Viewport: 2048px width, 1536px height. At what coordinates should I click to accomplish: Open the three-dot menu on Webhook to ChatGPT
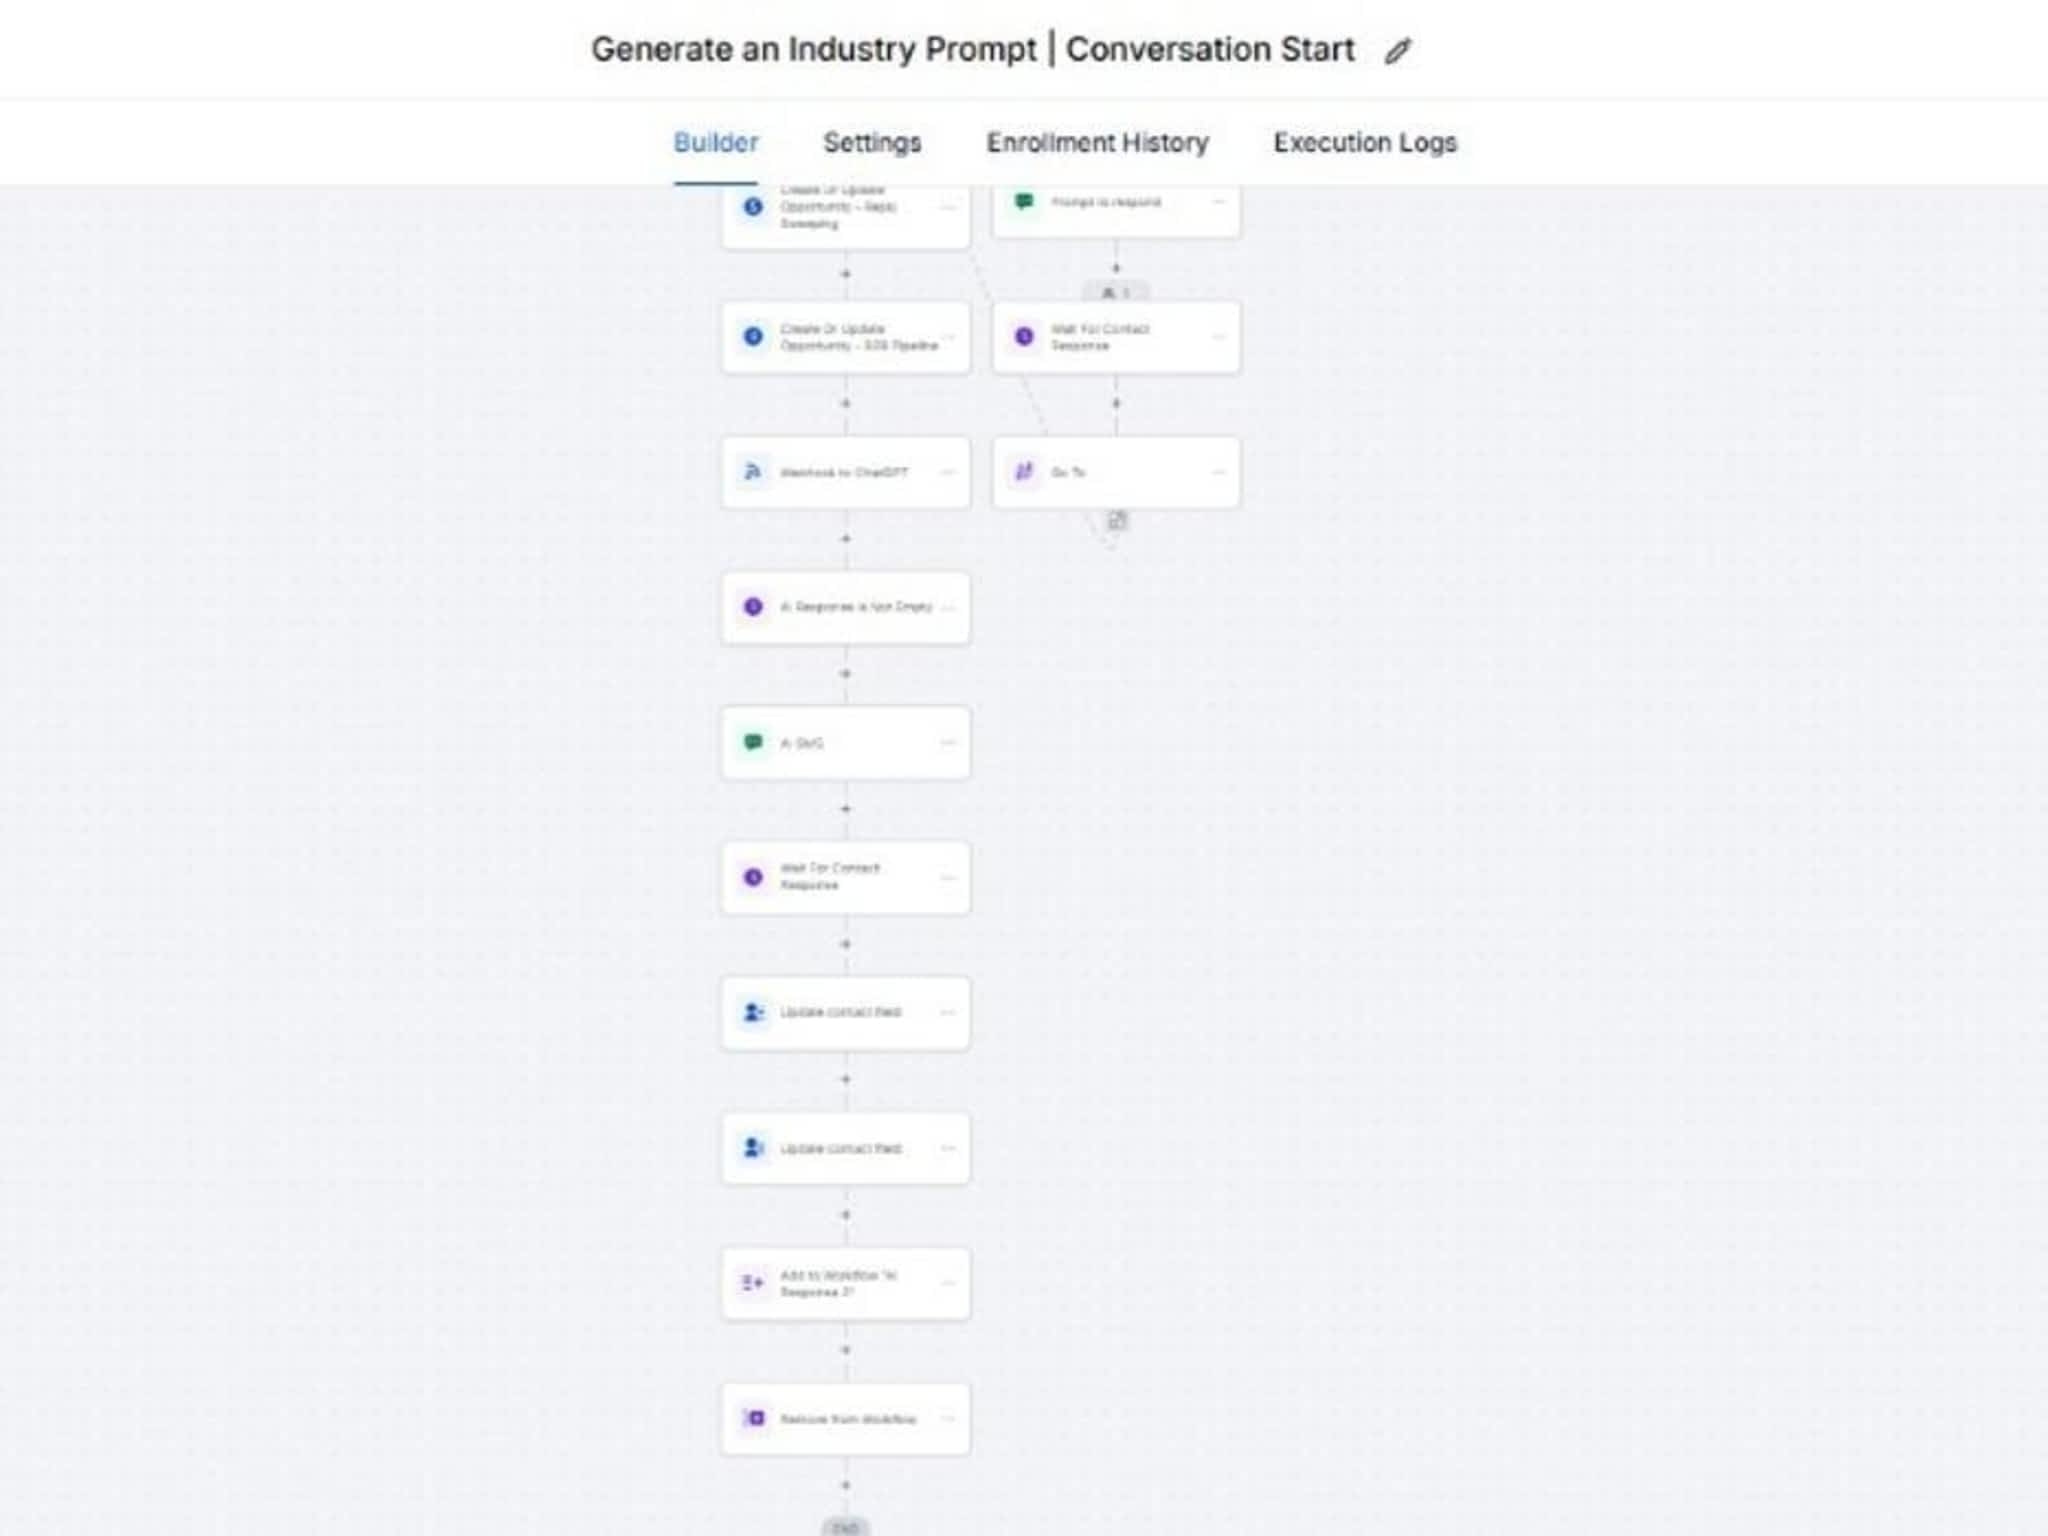948,472
